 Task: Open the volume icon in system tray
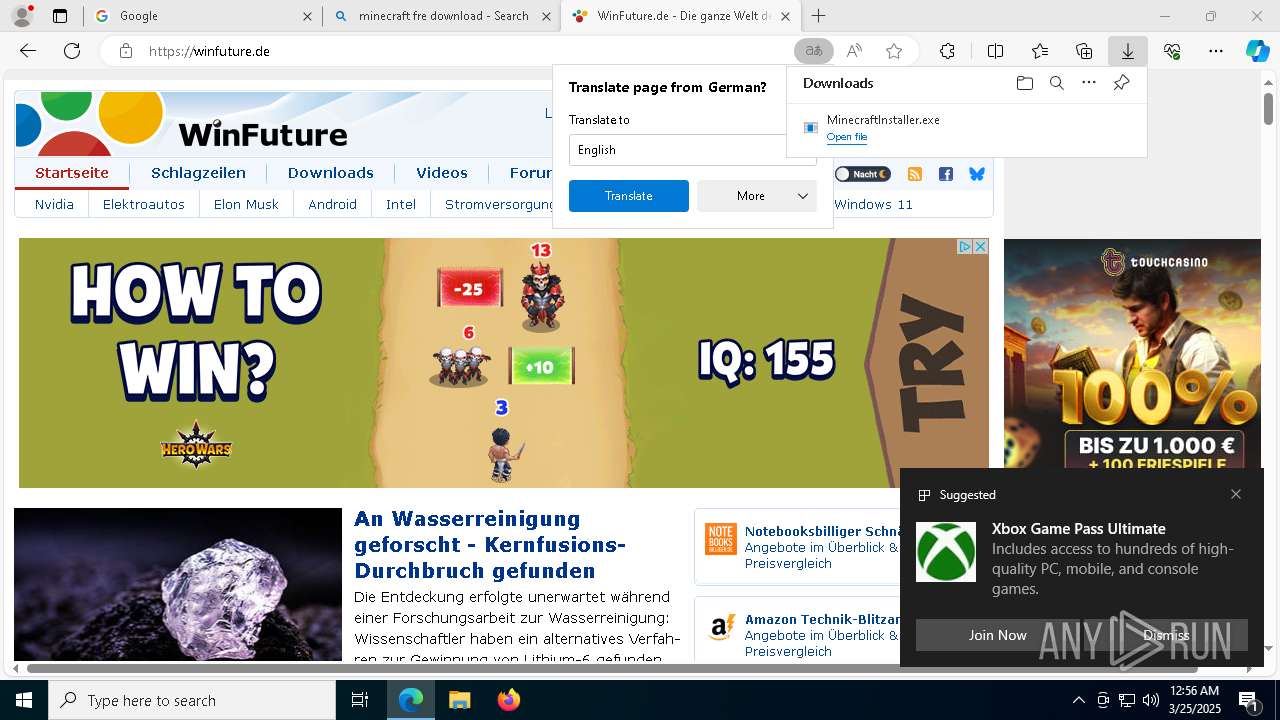point(1150,700)
